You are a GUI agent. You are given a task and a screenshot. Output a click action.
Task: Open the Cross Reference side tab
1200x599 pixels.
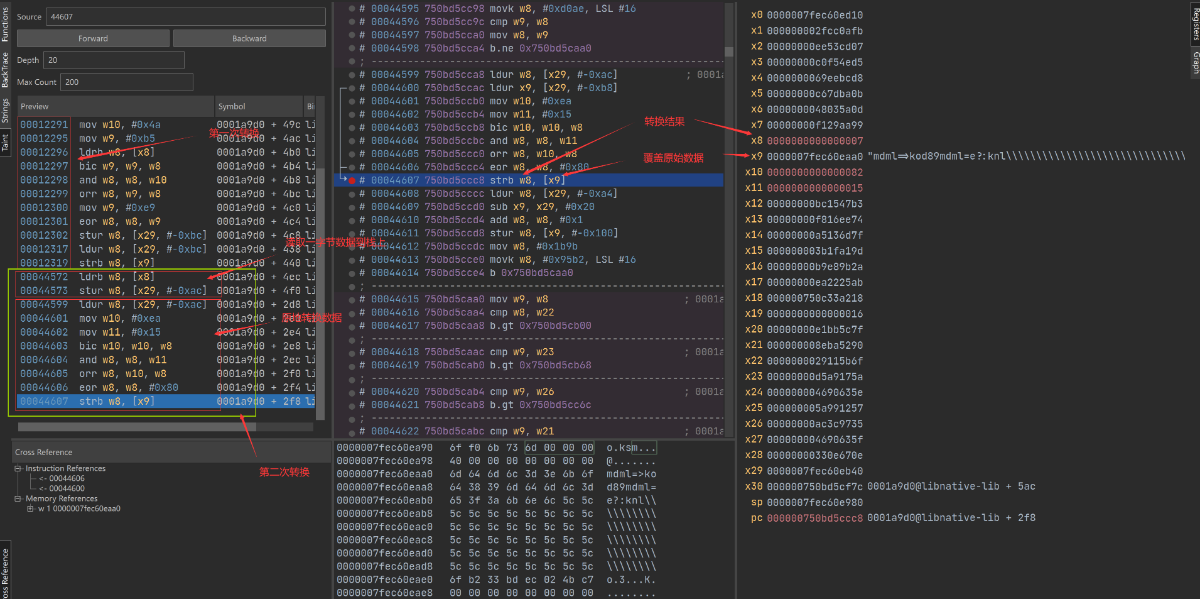pyautogui.click(x=5, y=572)
